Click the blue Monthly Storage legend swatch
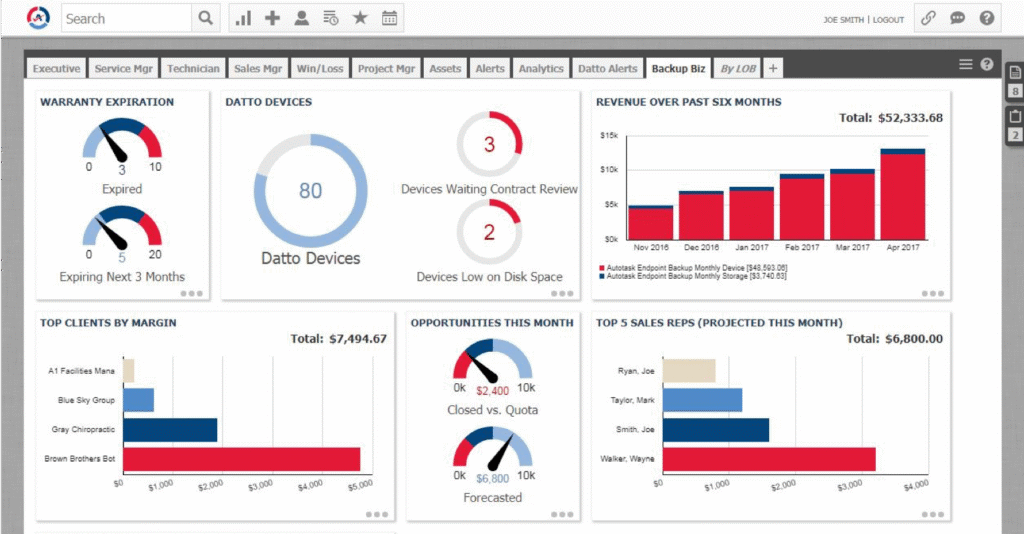This screenshot has width=1024, height=534. click(601, 276)
